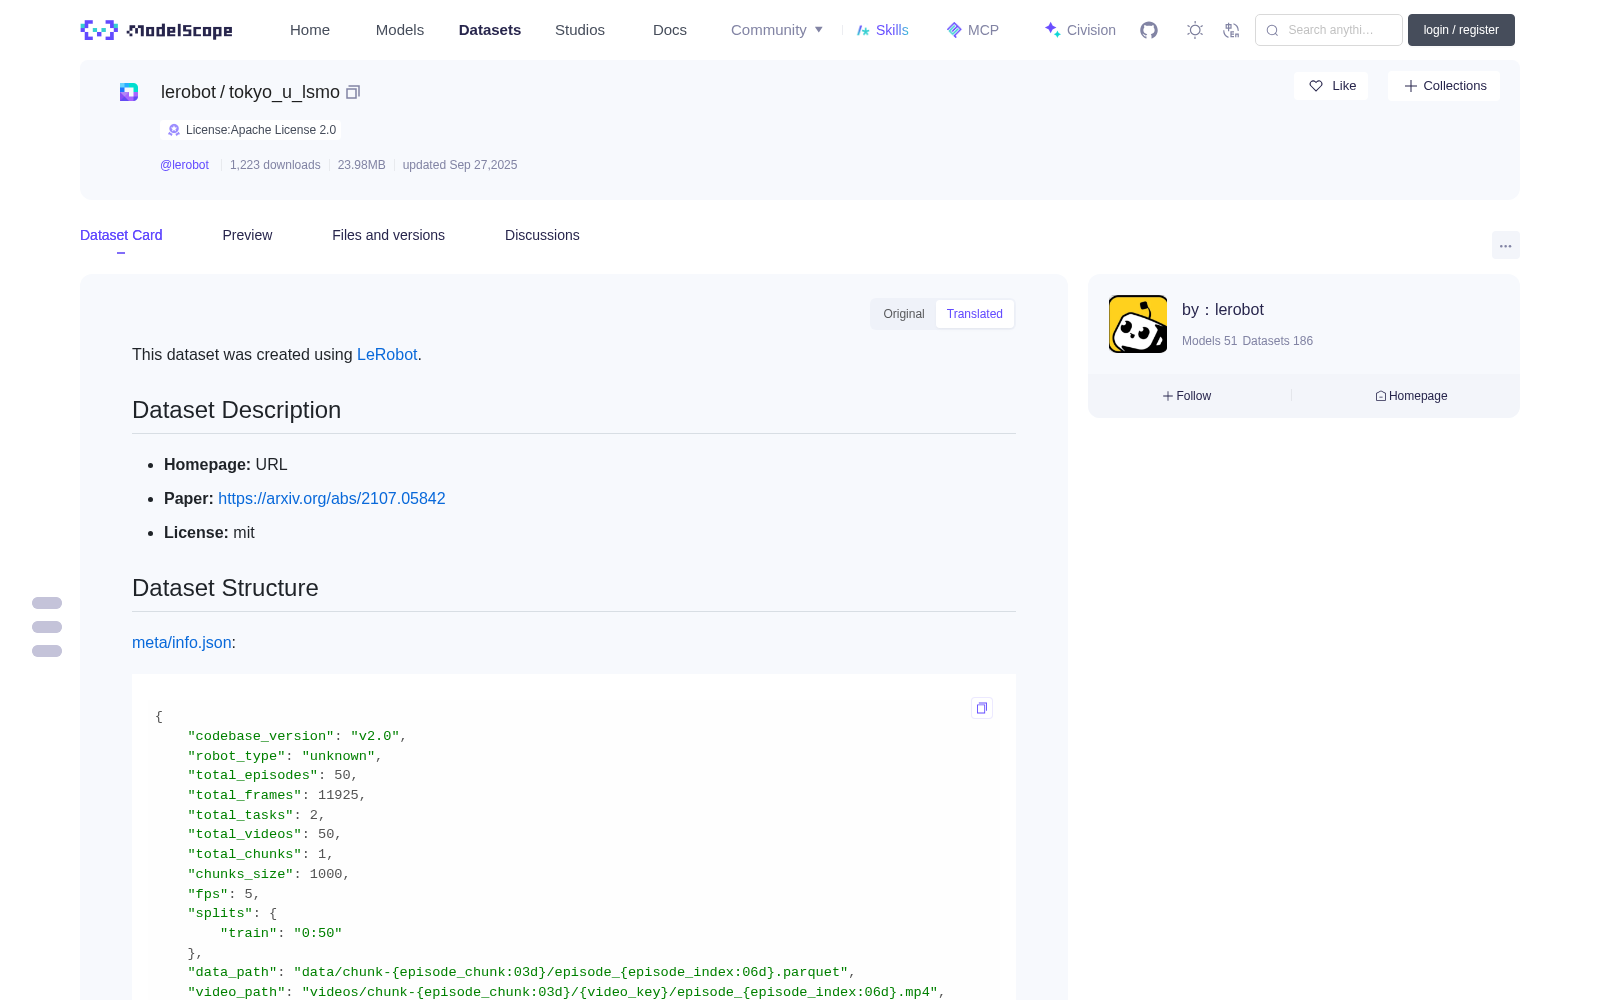Click the dataset avatar icon beside lerobot
This screenshot has height=1000, width=1600.
(129, 92)
